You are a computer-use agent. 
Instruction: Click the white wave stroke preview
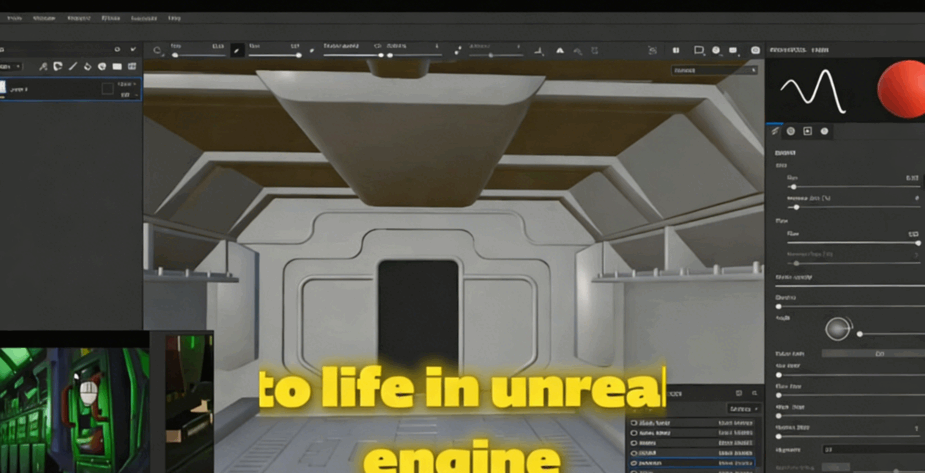coord(813,91)
